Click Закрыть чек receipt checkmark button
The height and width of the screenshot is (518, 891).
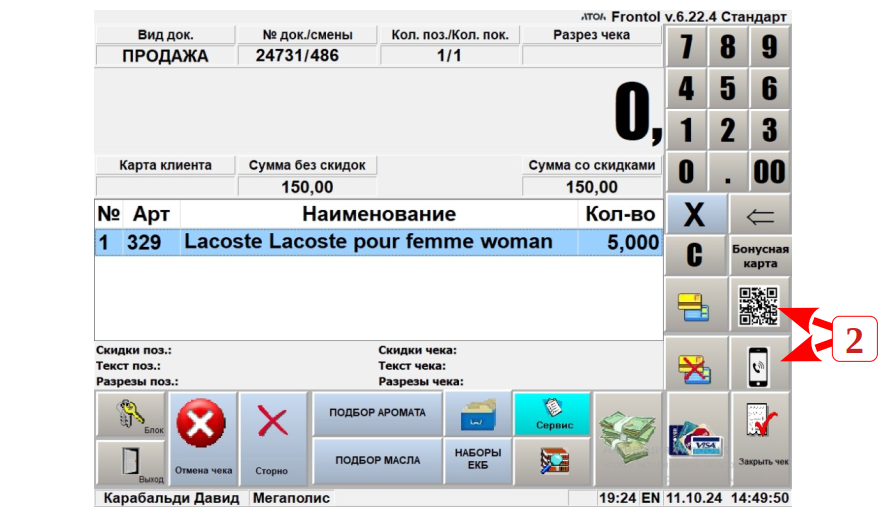(x=761, y=438)
